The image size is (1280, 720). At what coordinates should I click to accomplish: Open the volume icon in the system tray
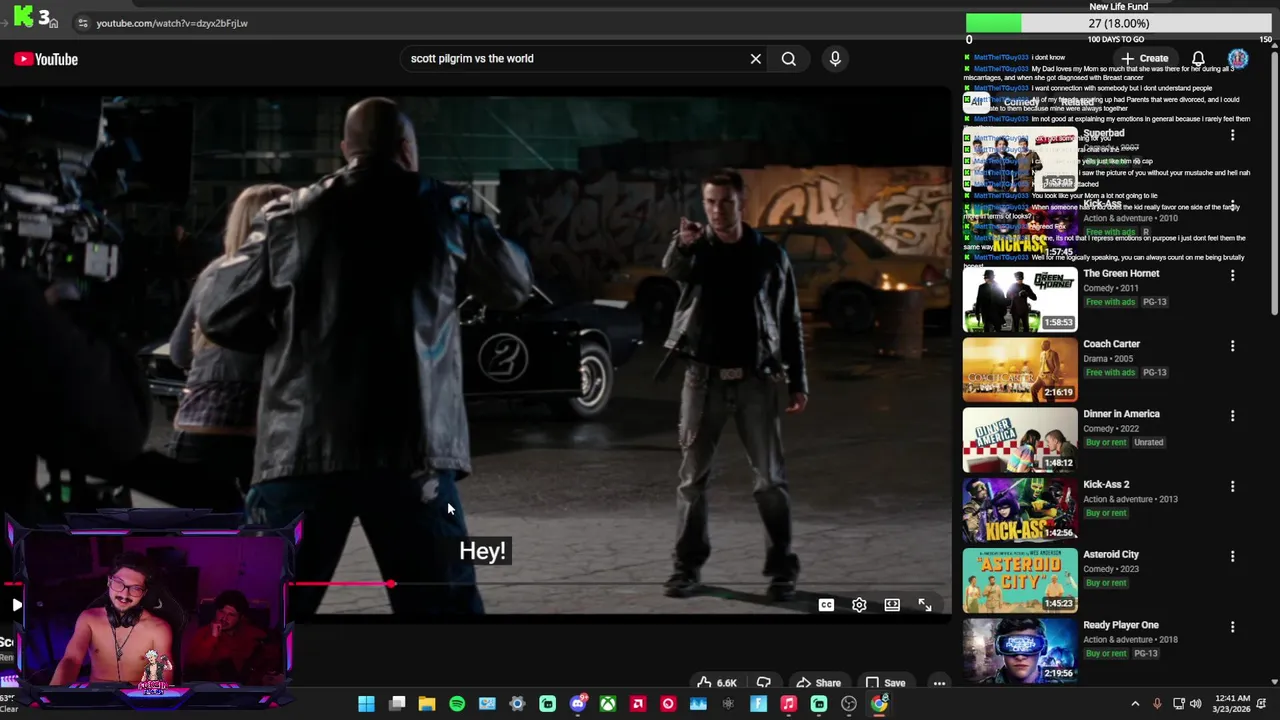click(x=1195, y=704)
